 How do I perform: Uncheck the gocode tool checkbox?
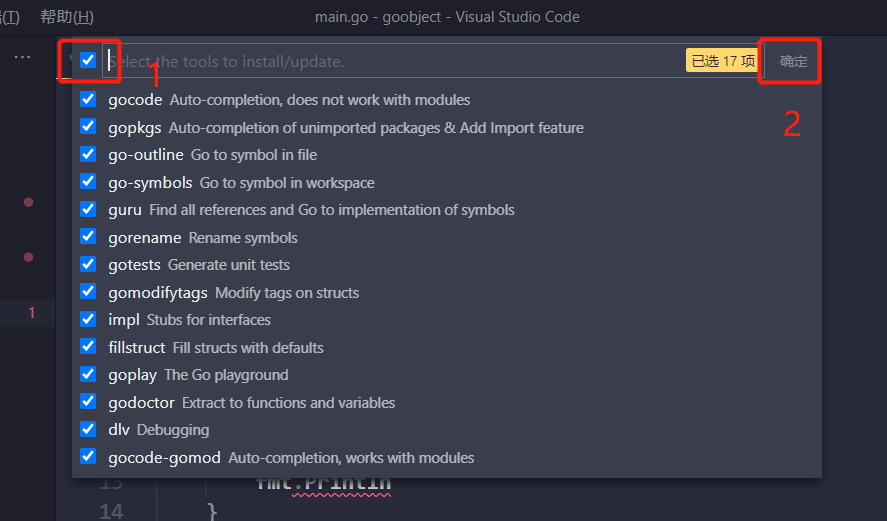[88, 100]
